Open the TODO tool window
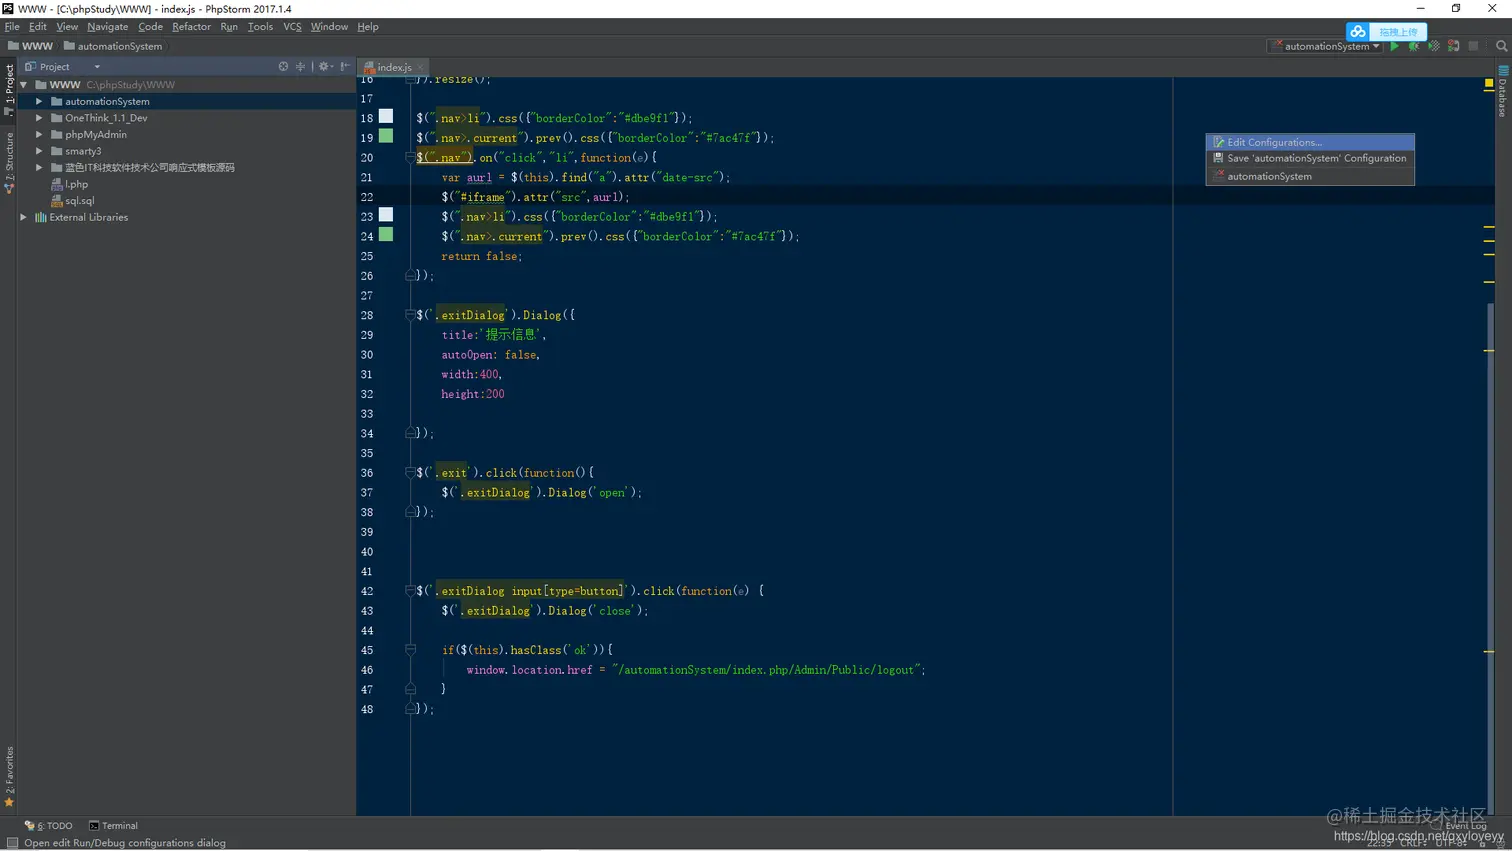 49,826
